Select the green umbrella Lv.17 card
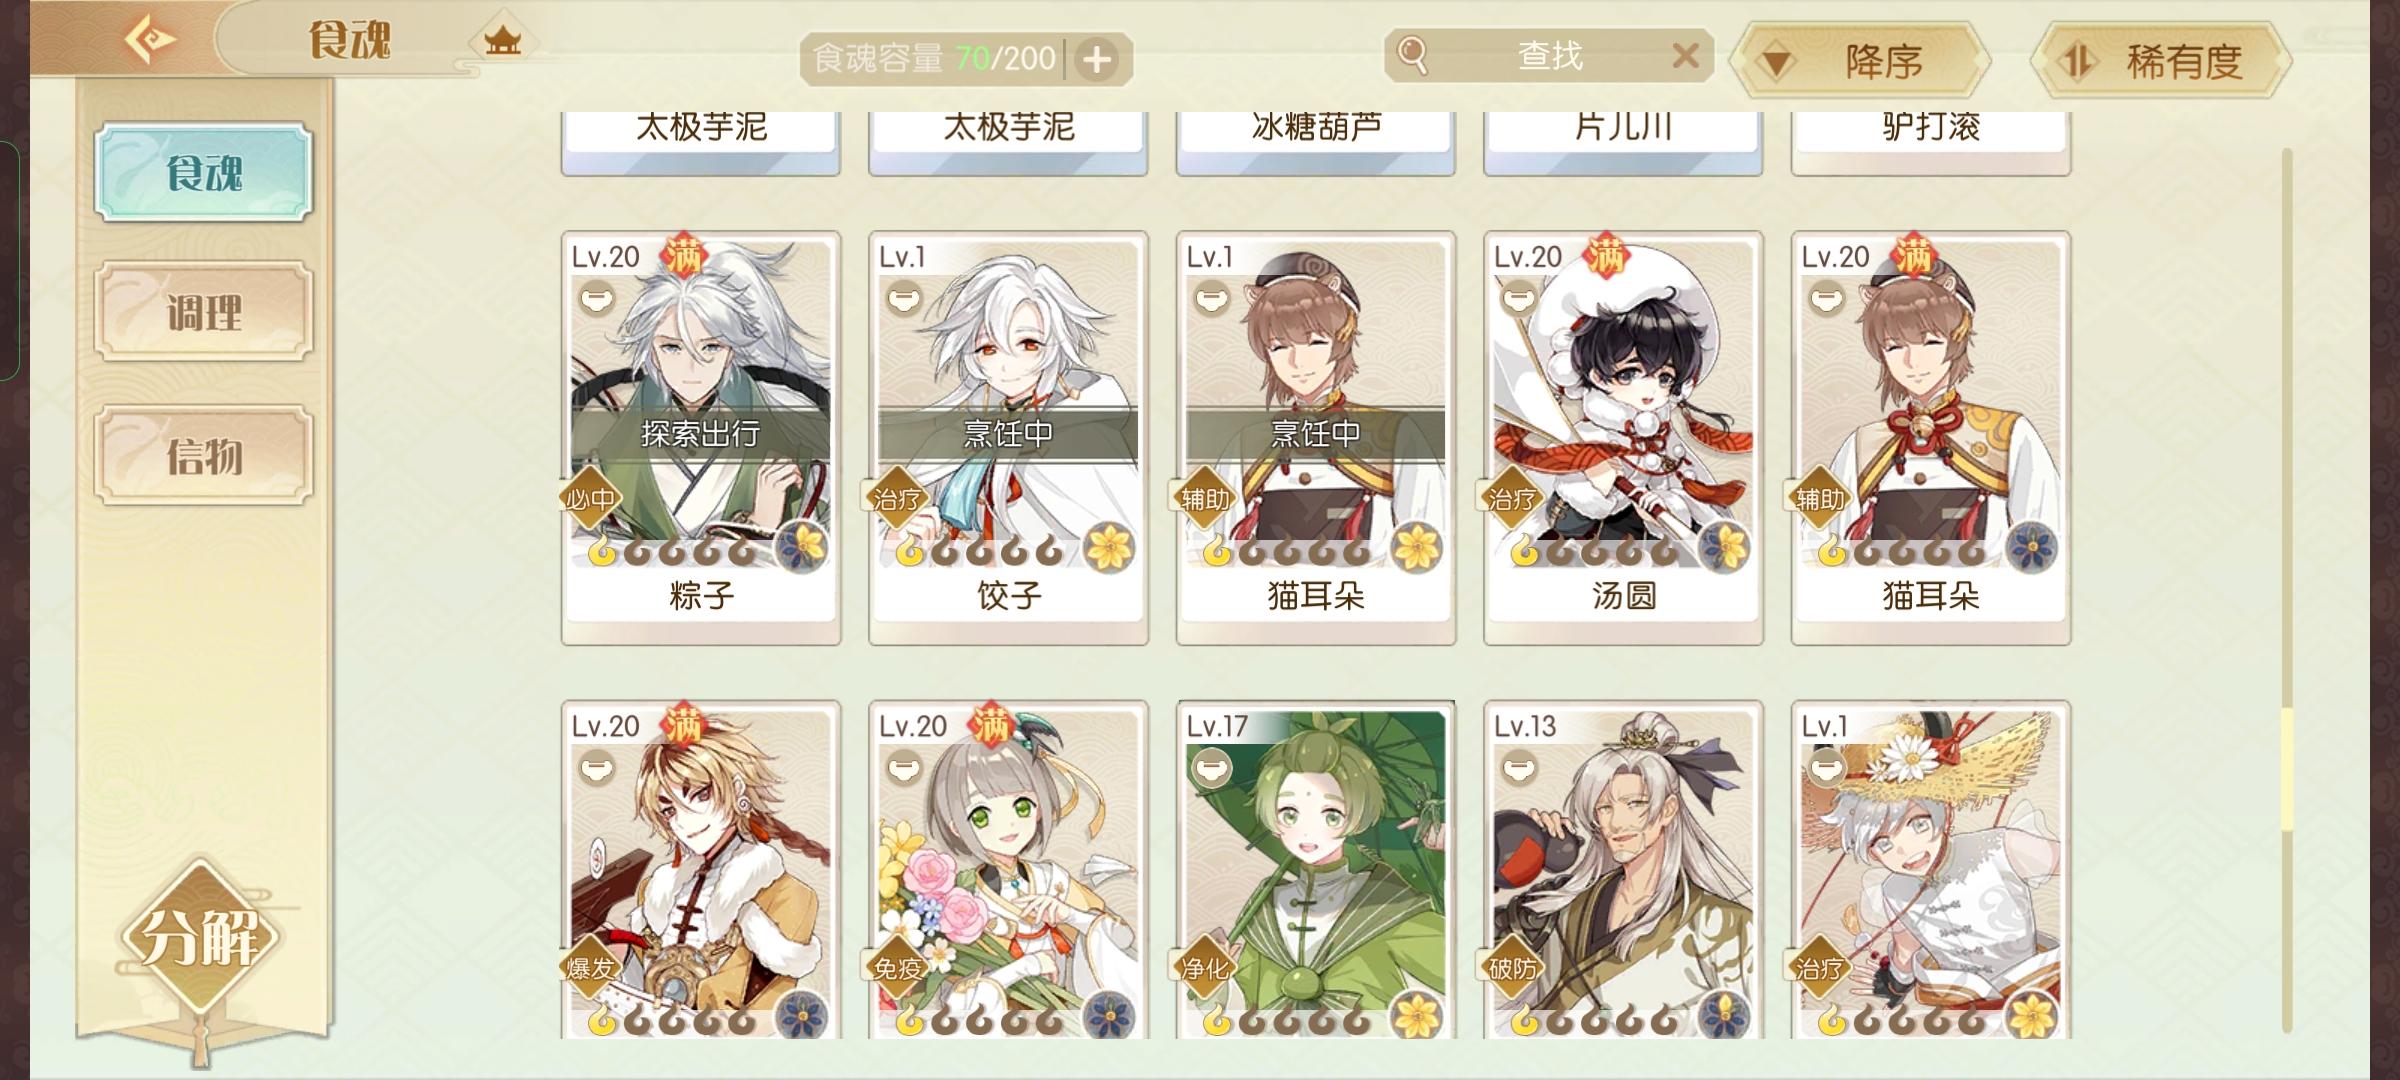The image size is (2400, 1080). coord(1316,870)
